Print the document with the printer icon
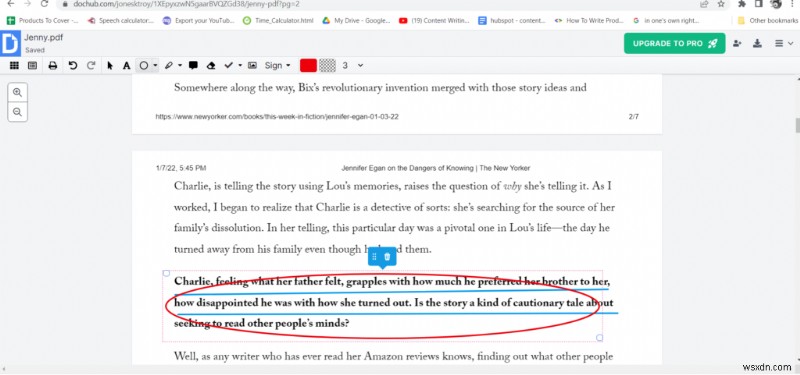The height and width of the screenshot is (375, 800). (53, 65)
